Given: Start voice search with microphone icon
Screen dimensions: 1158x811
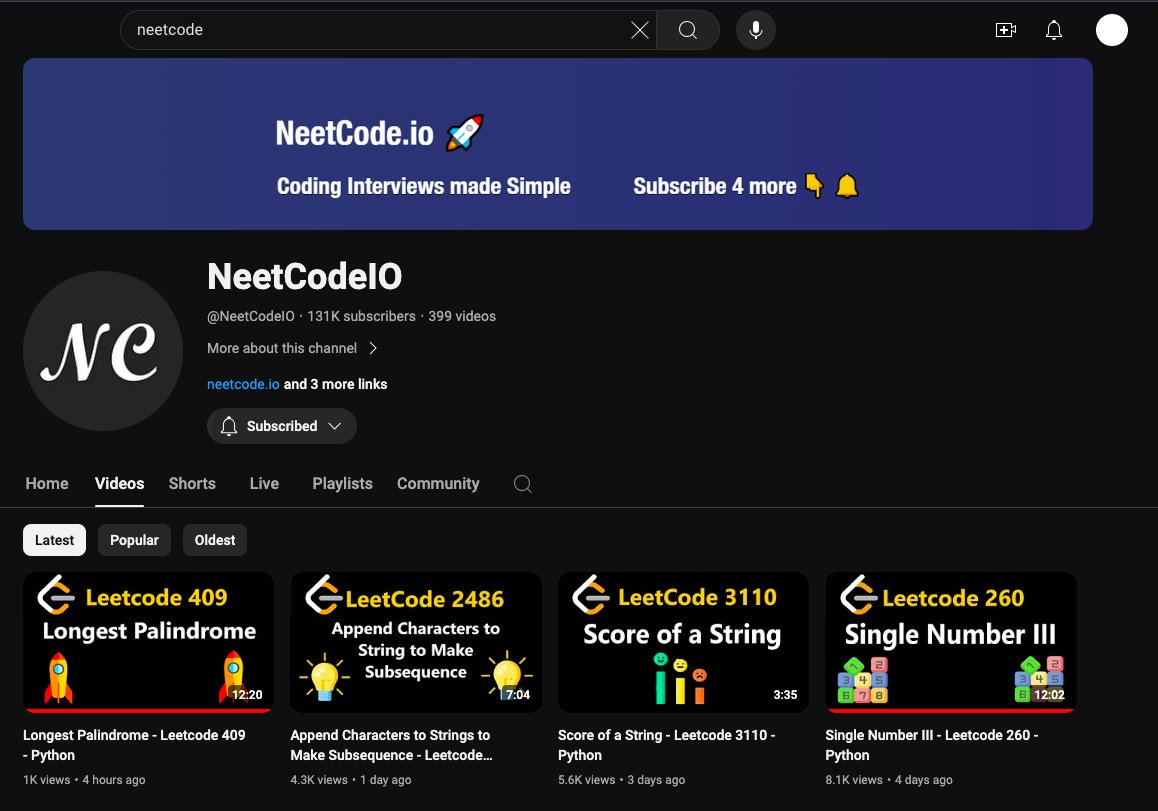Looking at the screenshot, I should tap(756, 30).
